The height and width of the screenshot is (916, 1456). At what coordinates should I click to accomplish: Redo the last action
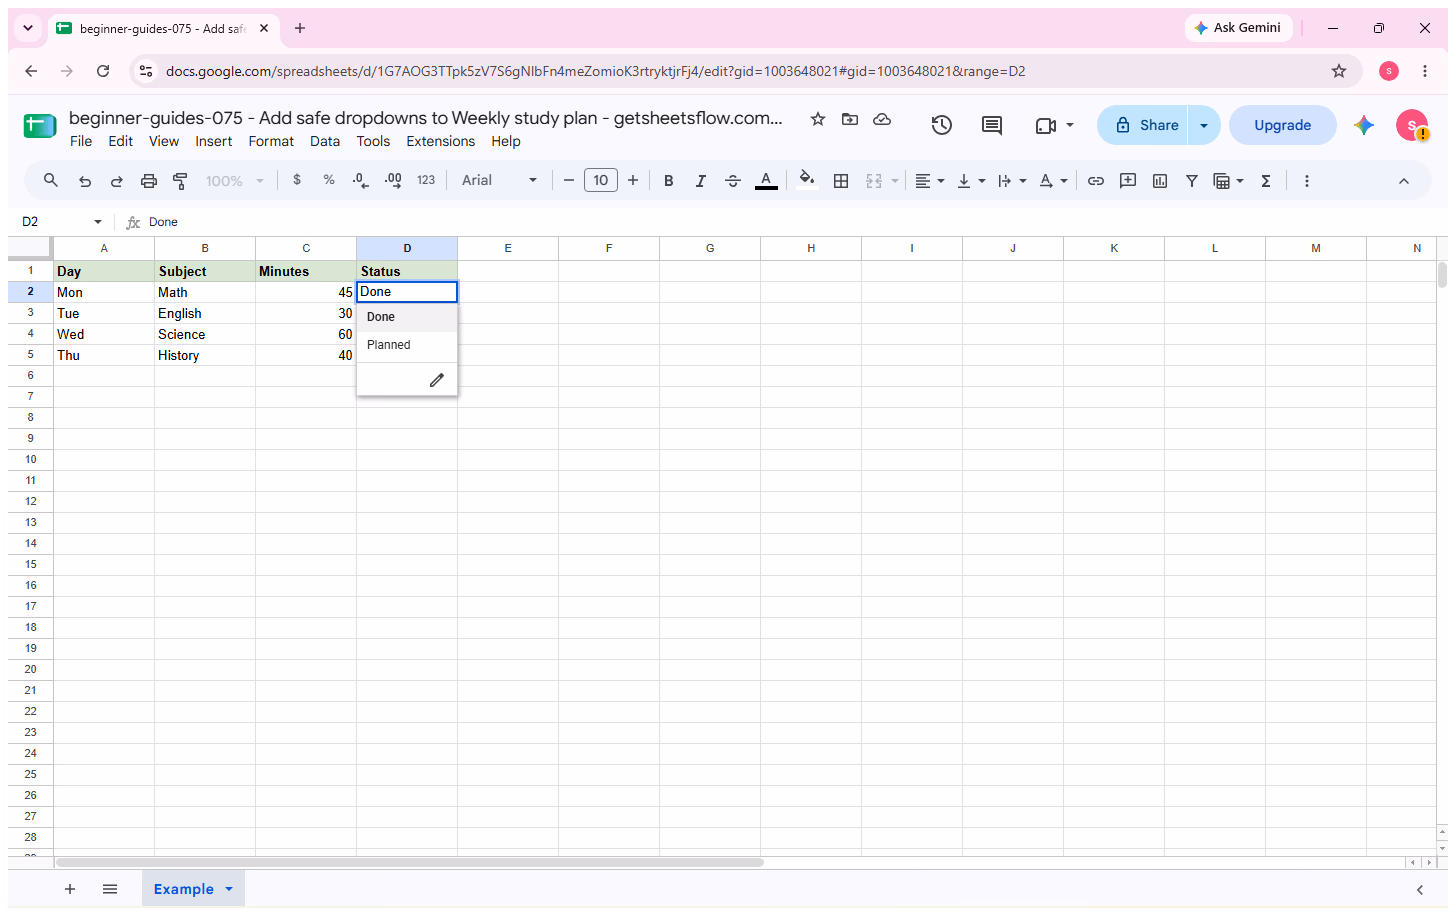[x=117, y=181]
